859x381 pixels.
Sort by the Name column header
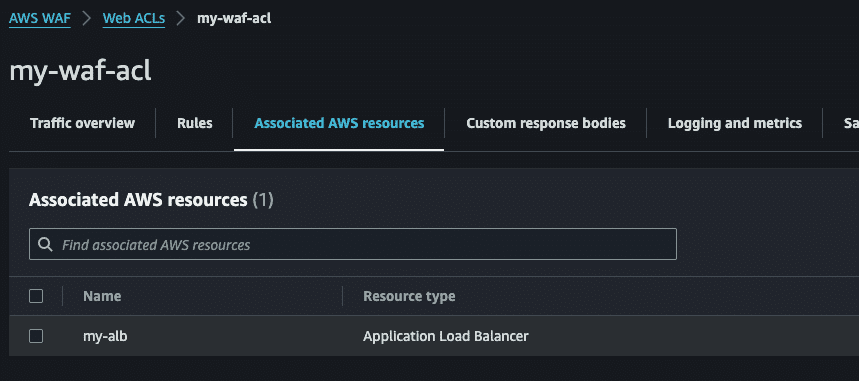102,297
